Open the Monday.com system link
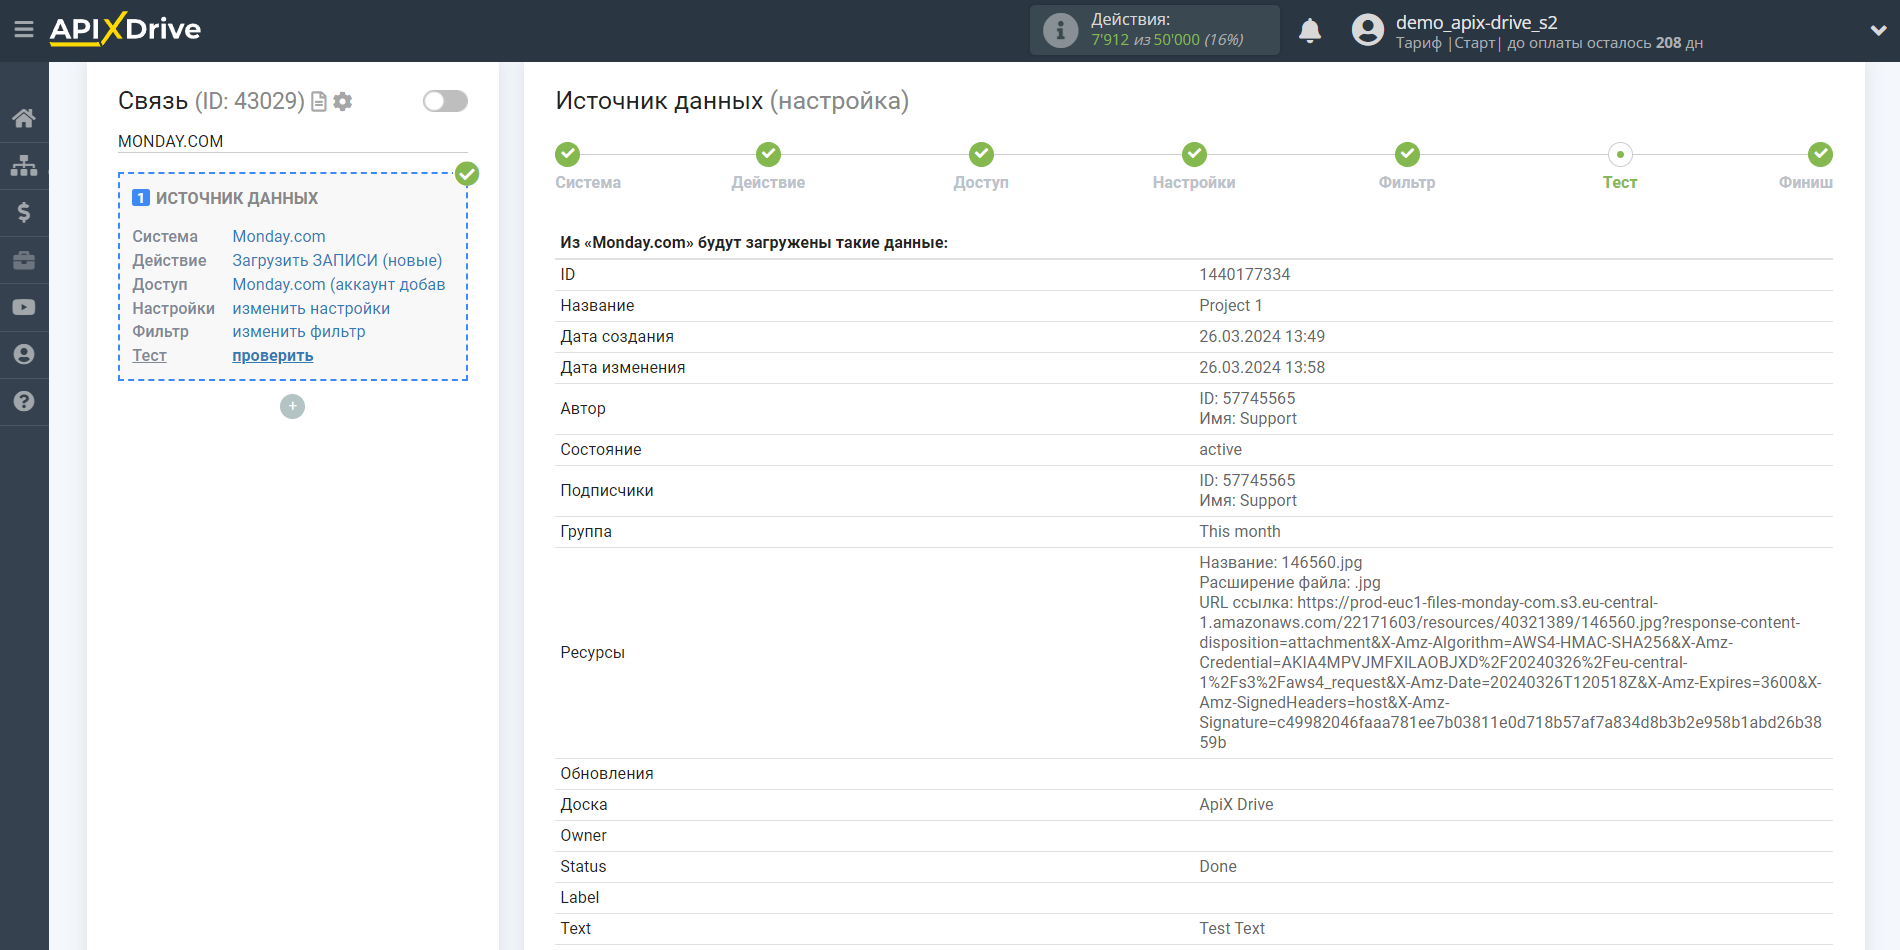This screenshot has width=1900, height=950. [x=279, y=236]
